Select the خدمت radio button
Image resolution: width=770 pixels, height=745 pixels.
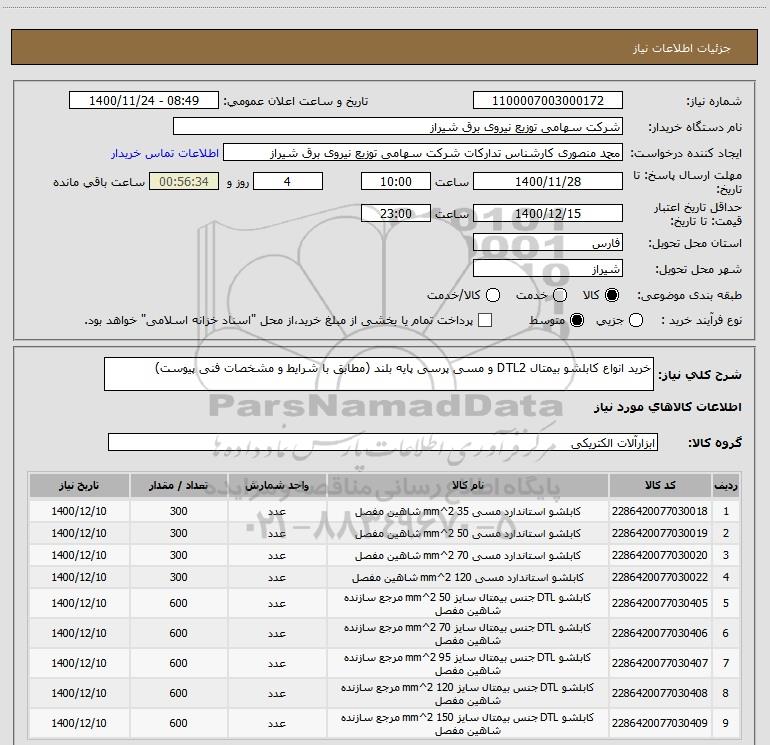(560, 295)
